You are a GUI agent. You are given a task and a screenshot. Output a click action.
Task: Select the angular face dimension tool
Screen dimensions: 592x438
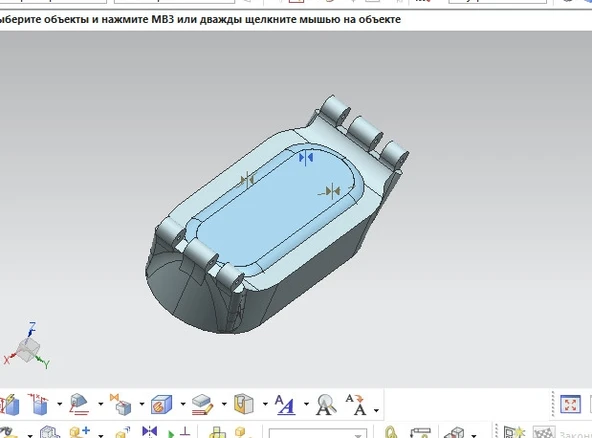click(x=79, y=404)
